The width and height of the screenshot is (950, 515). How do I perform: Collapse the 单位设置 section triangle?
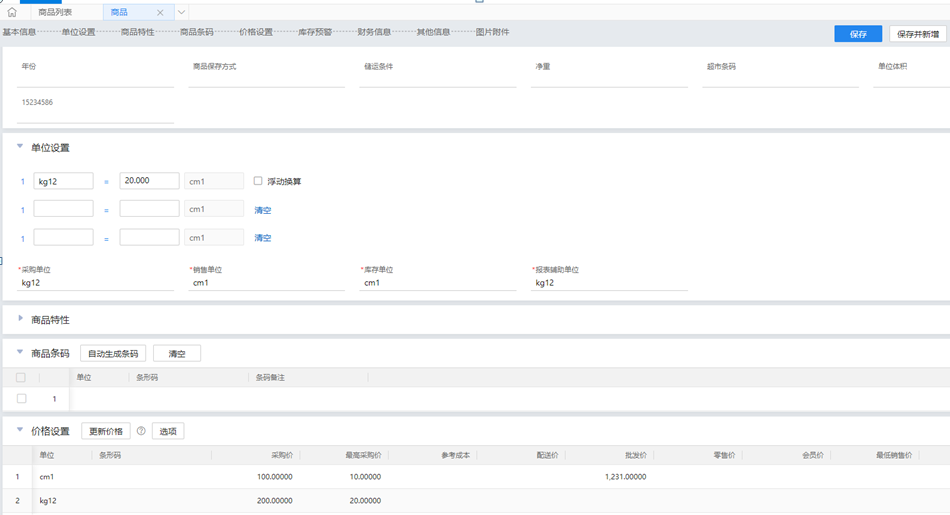tap(20, 147)
